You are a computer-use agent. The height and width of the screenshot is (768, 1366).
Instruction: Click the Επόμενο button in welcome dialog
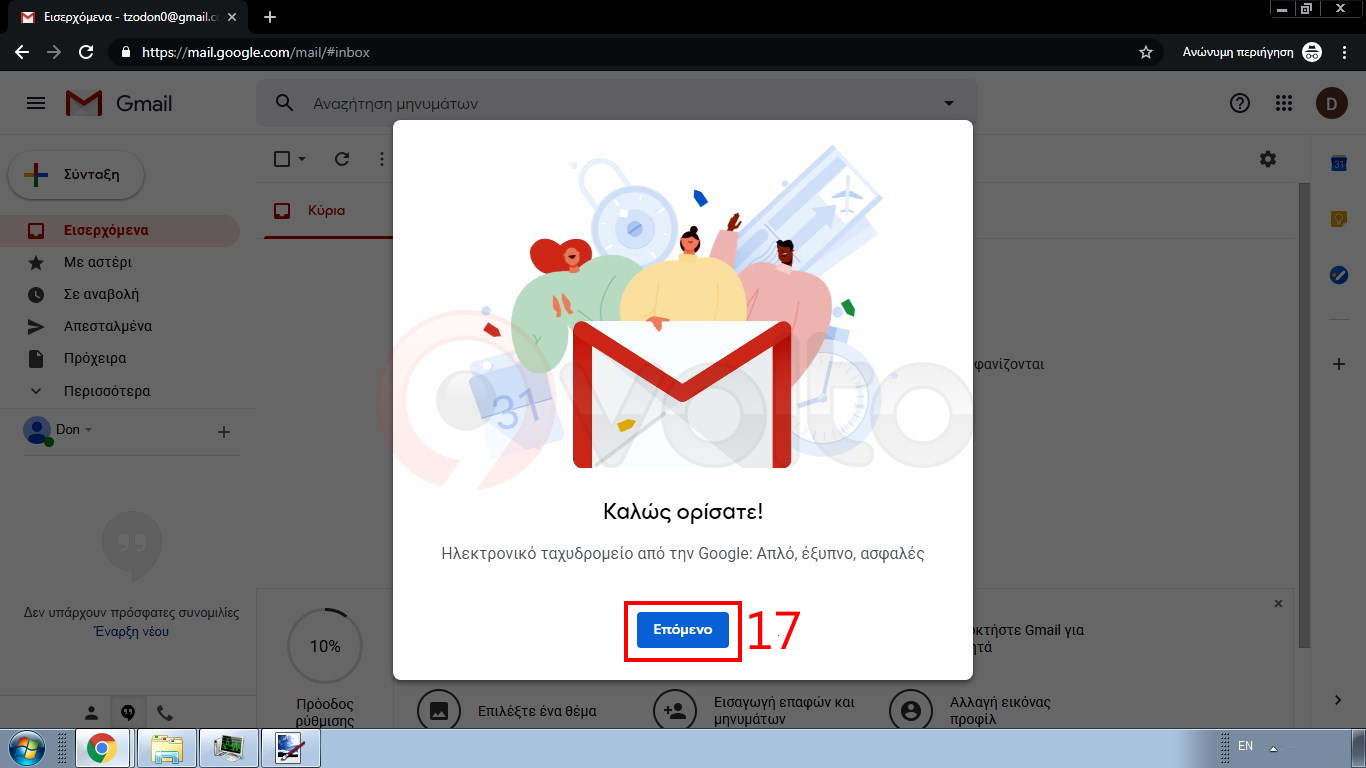[x=683, y=630]
